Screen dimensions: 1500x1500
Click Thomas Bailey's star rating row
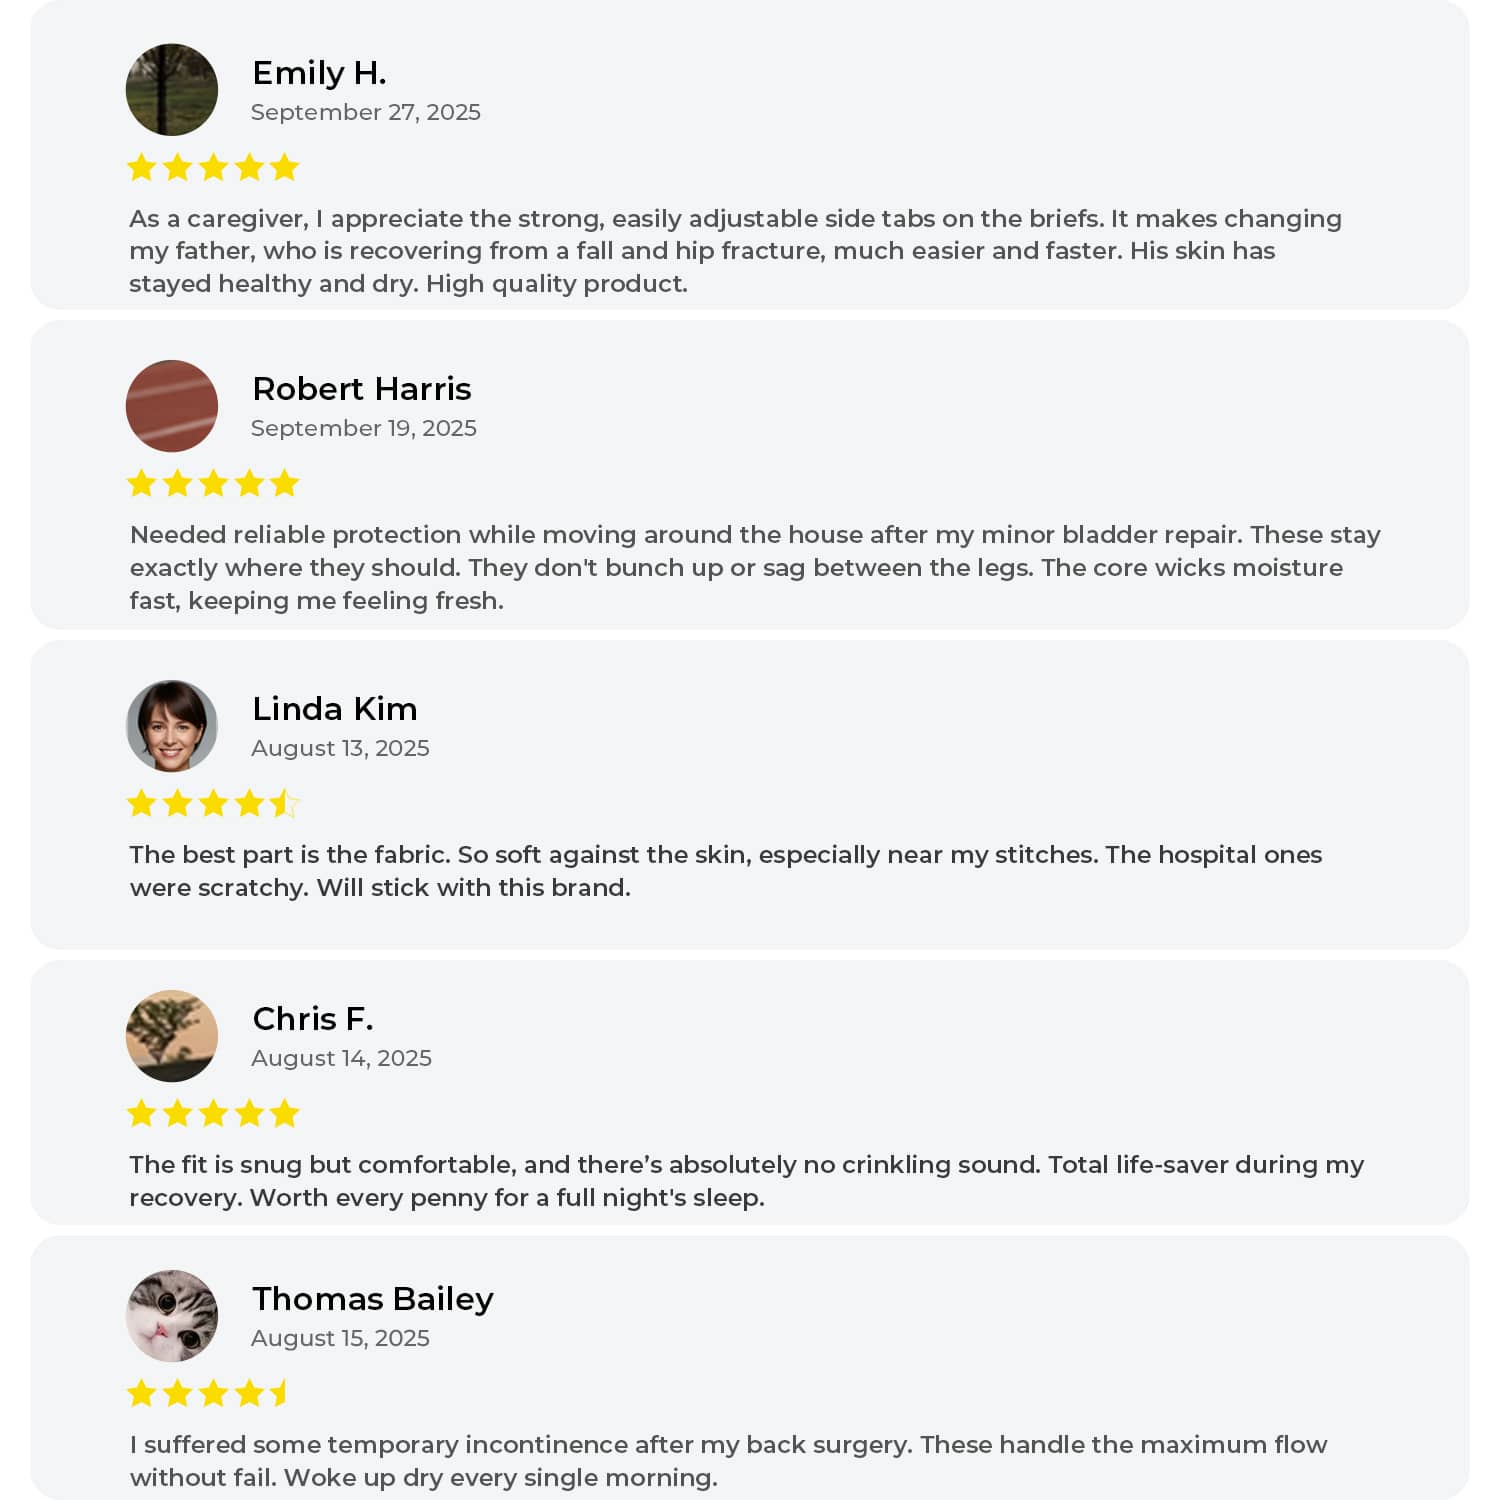[208, 1393]
